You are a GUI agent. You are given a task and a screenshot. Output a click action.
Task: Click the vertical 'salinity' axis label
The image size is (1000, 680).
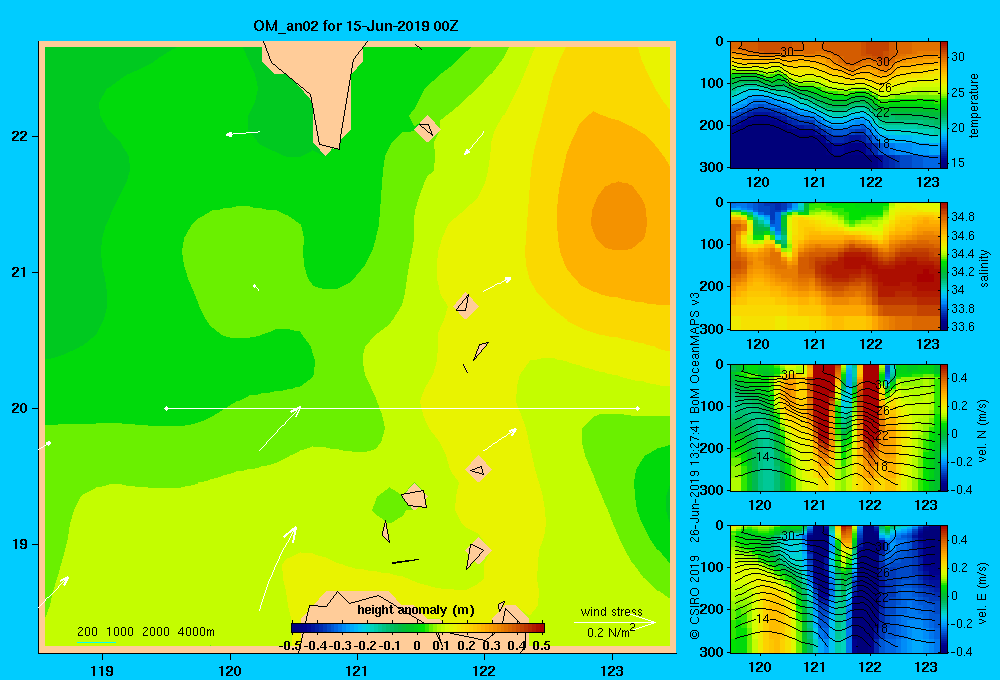point(984,268)
